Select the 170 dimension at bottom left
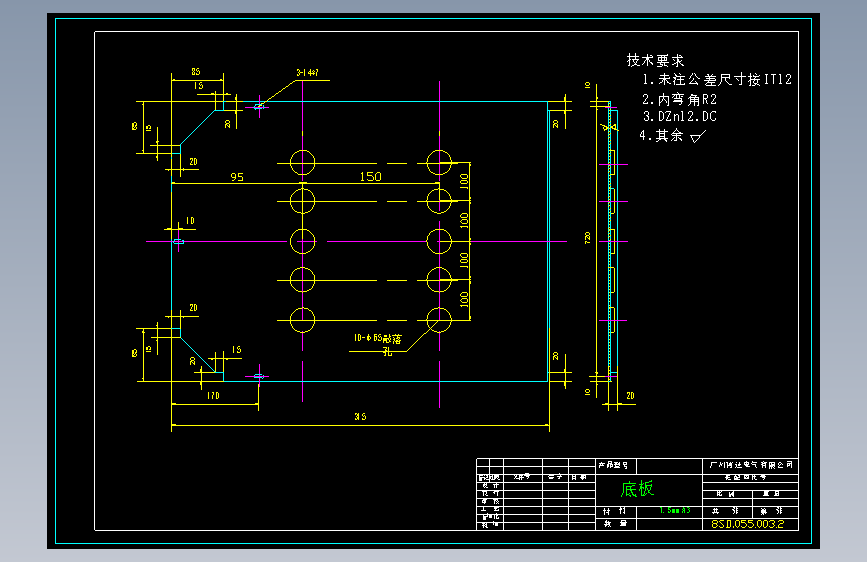Image resolution: width=867 pixels, height=562 pixels. (x=213, y=396)
